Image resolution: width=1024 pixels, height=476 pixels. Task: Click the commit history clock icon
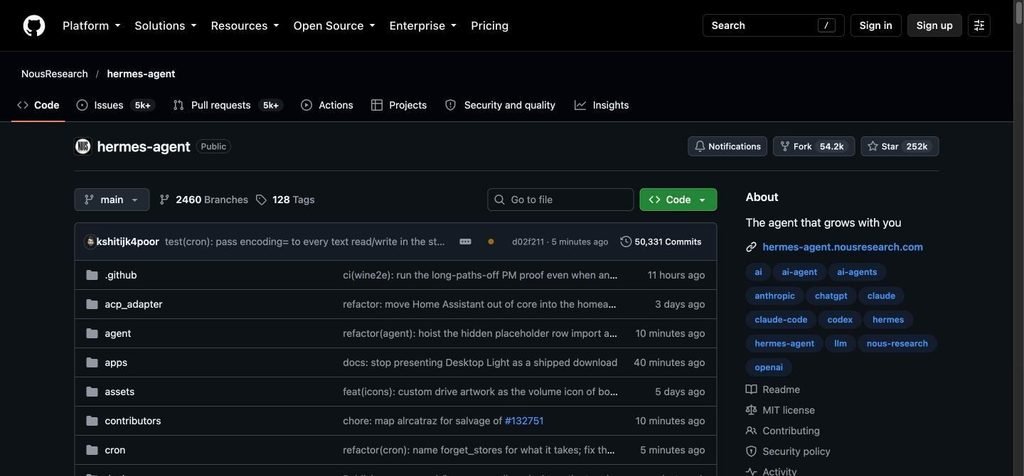coord(626,242)
